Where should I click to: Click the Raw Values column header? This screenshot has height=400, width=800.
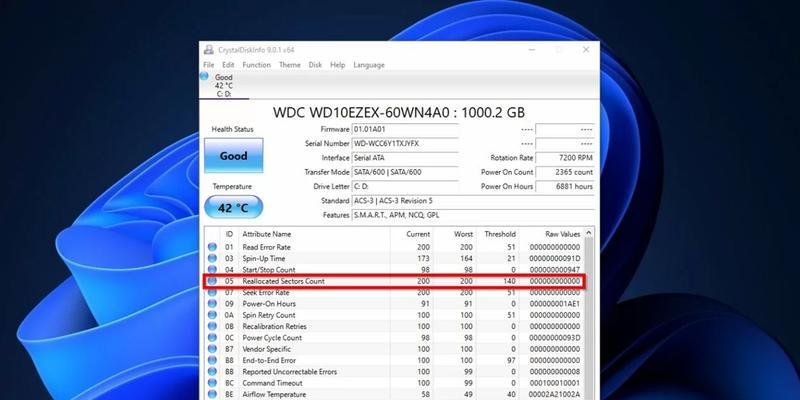click(551, 234)
